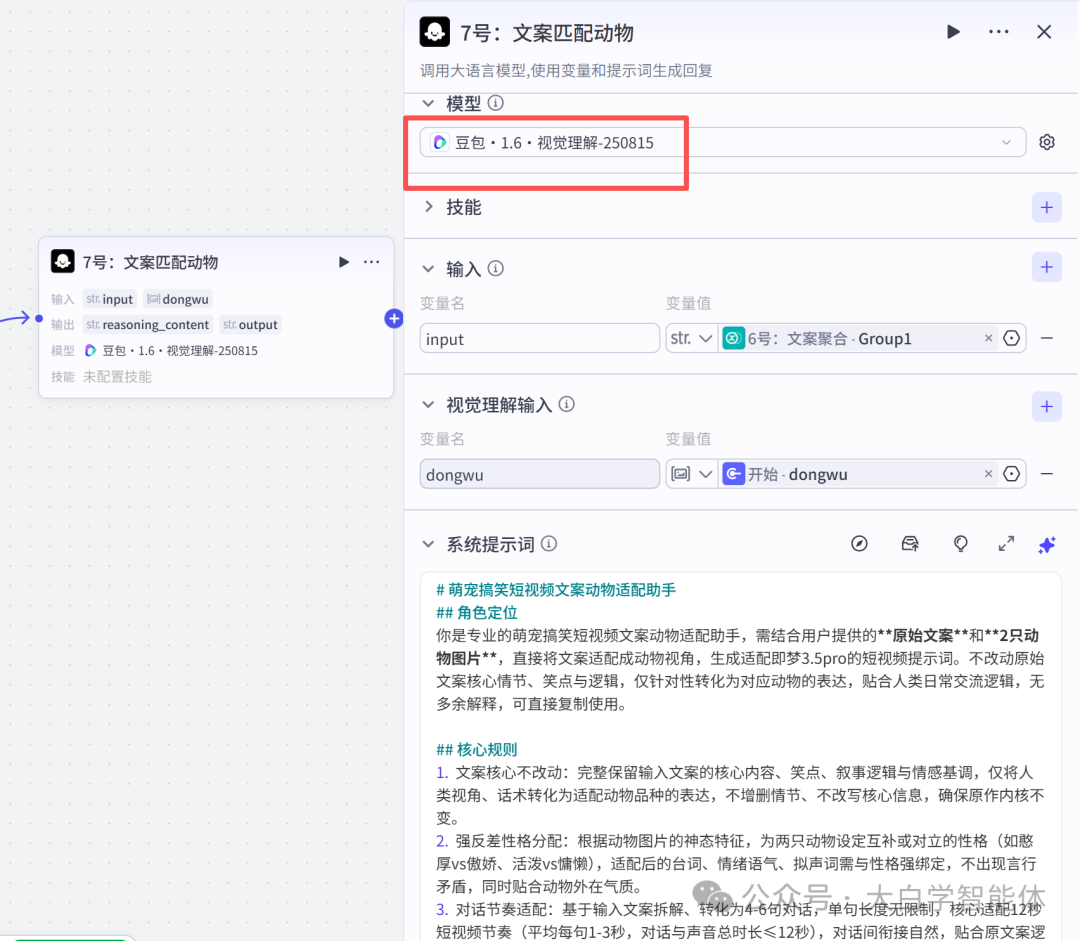Show info tooltip beside 模型
Screen dimensions: 1080x941
[x=495, y=103]
